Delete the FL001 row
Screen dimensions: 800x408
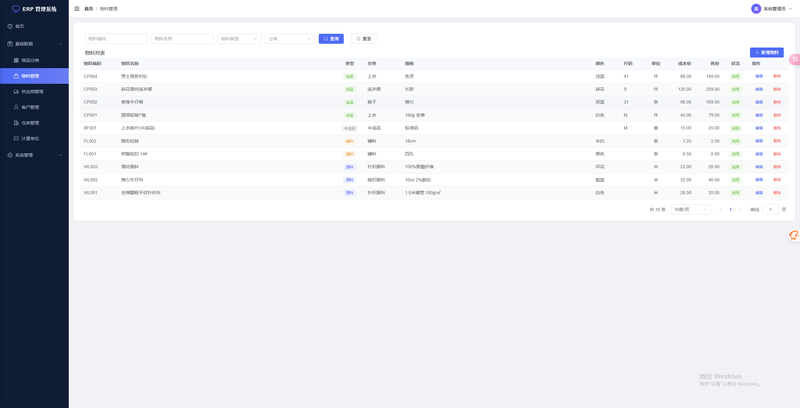coord(777,154)
